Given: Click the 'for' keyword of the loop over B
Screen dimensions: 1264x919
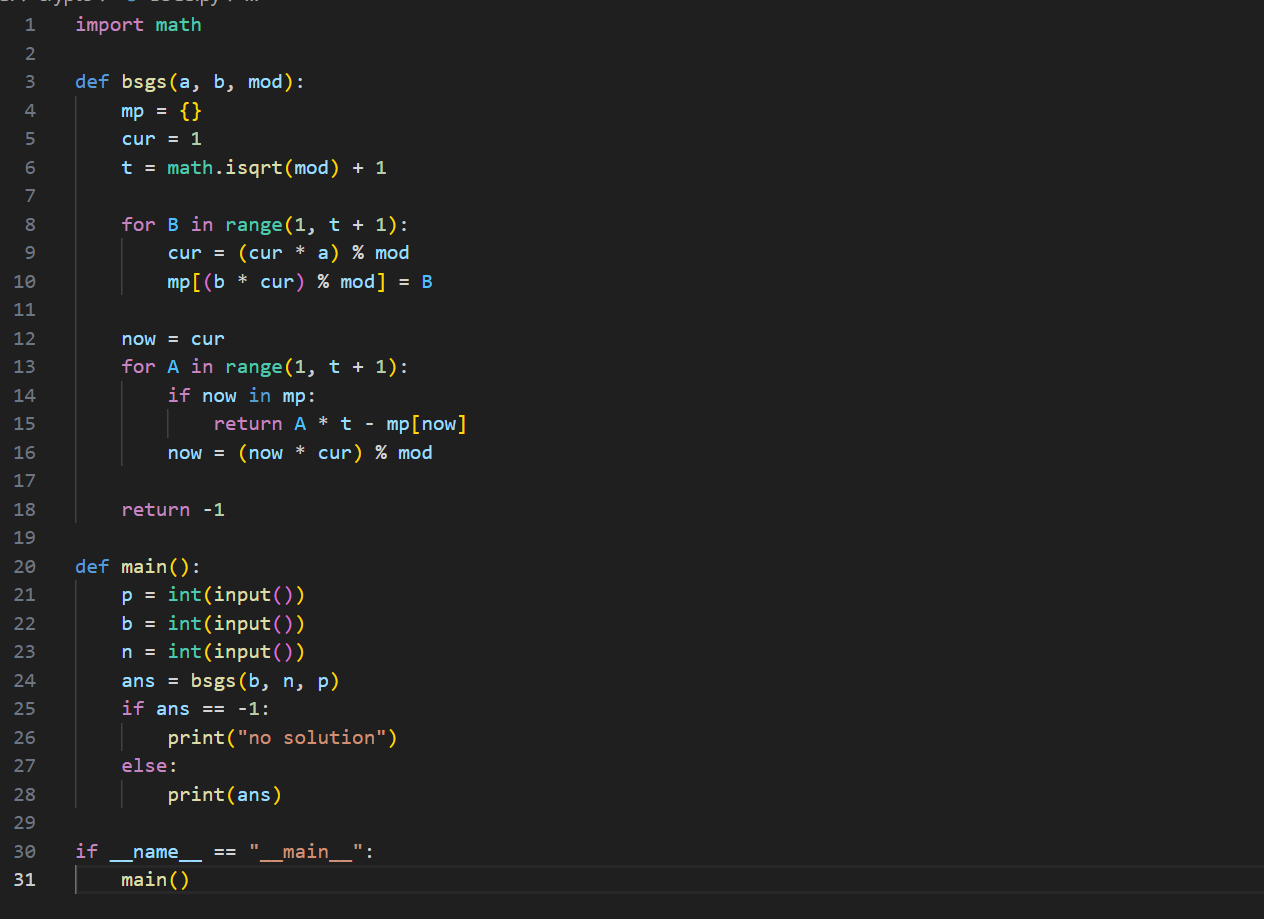Looking at the screenshot, I should [x=138, y=225].
